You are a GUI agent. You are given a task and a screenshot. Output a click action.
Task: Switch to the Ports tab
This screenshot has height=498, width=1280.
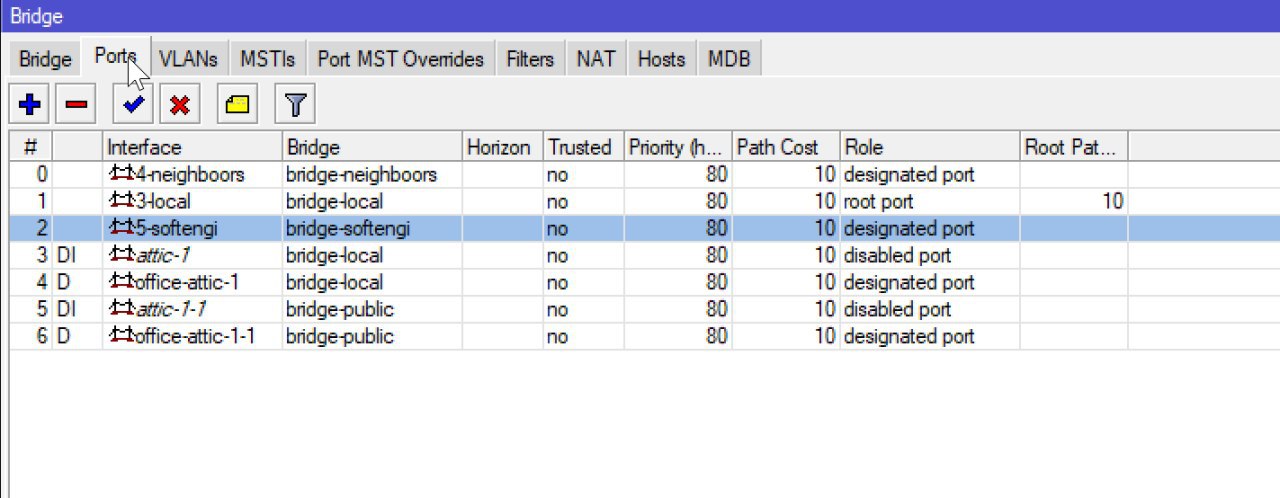pyautogui.click(x=116, y=57)
